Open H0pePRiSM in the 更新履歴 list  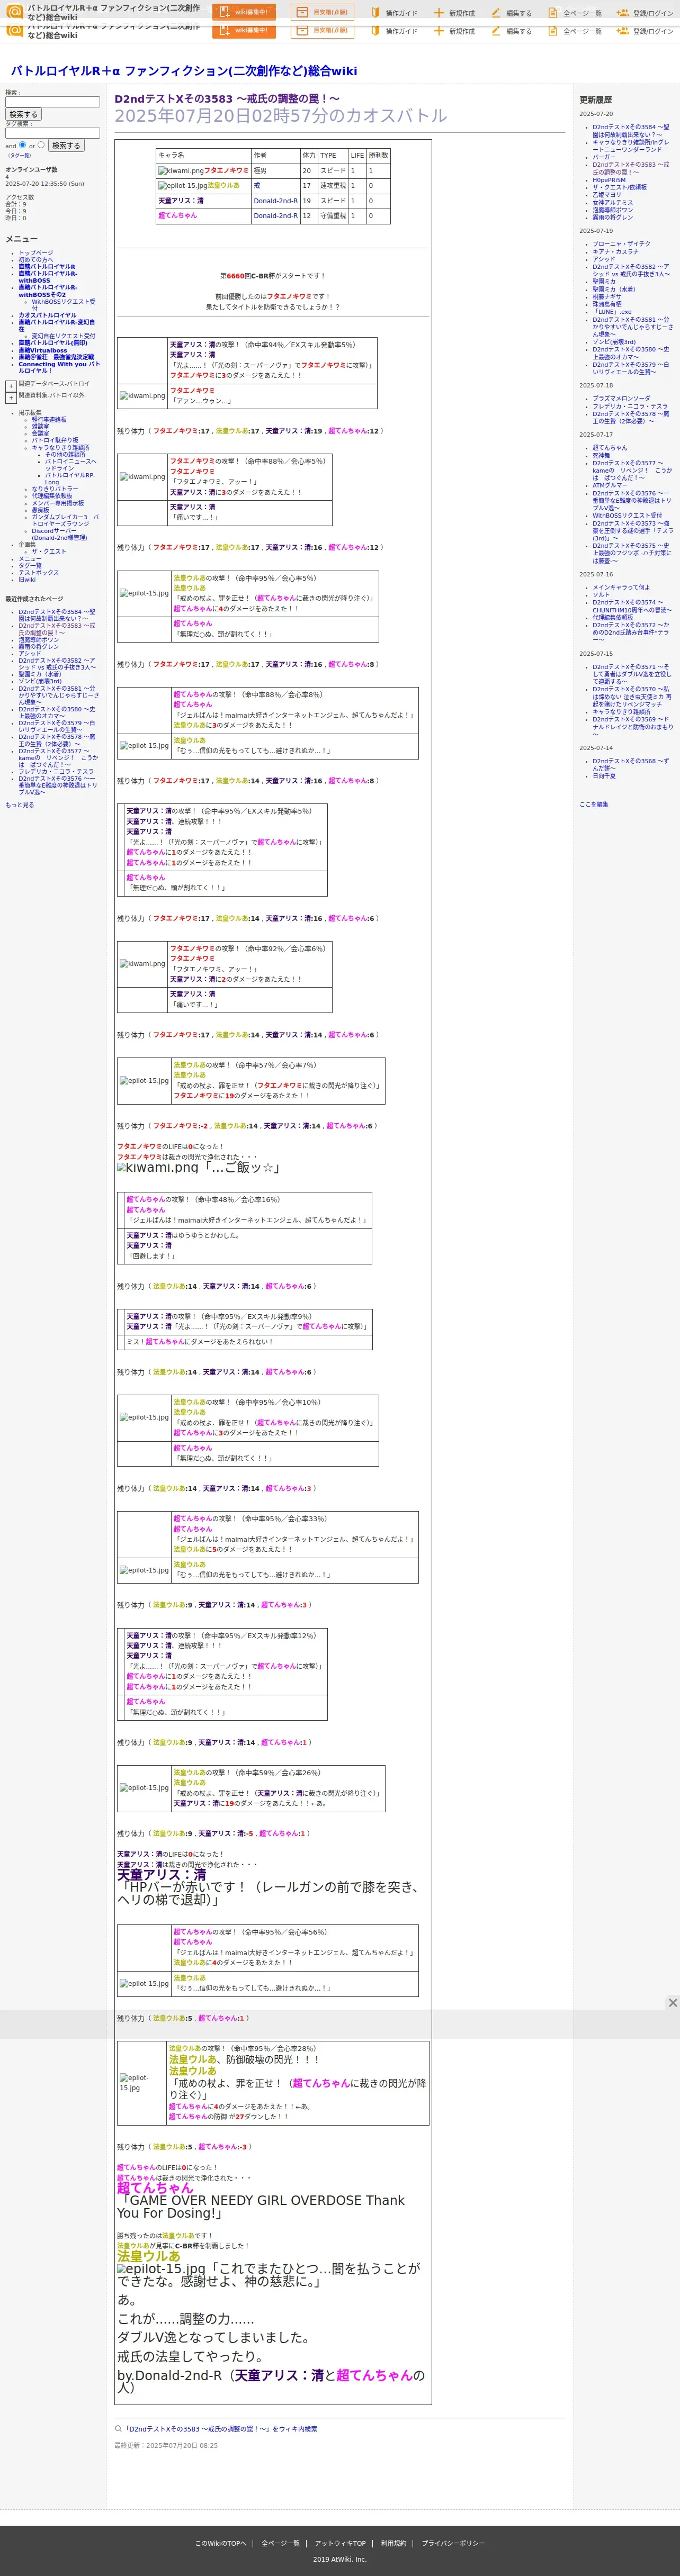(609, 180)
